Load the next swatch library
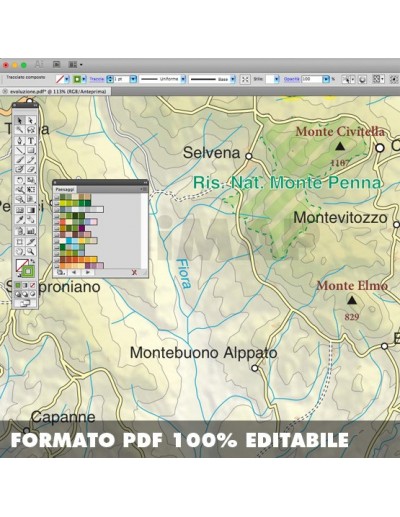 [x=88, y=273]
